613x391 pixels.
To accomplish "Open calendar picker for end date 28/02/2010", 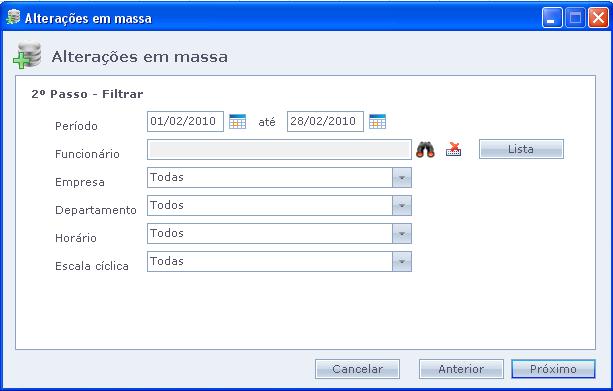I will [x=377, y=122].
